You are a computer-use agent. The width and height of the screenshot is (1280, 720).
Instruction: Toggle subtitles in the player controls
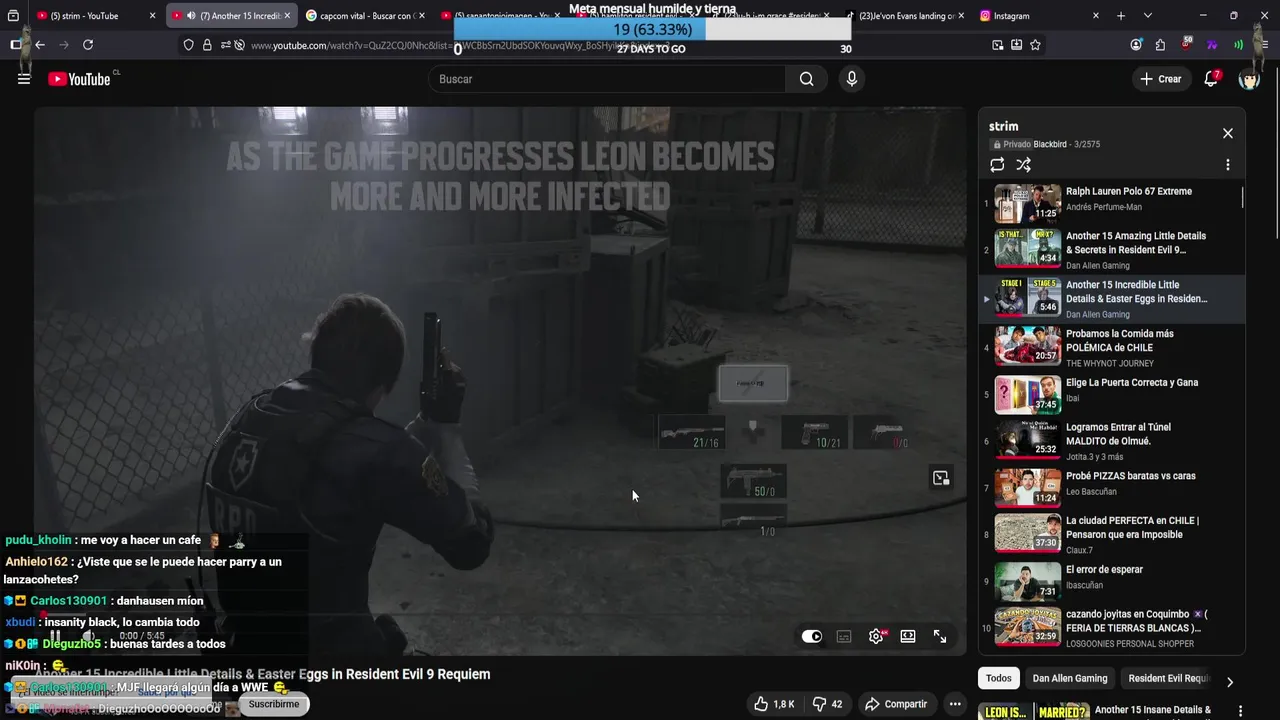[x=844, y=636]
